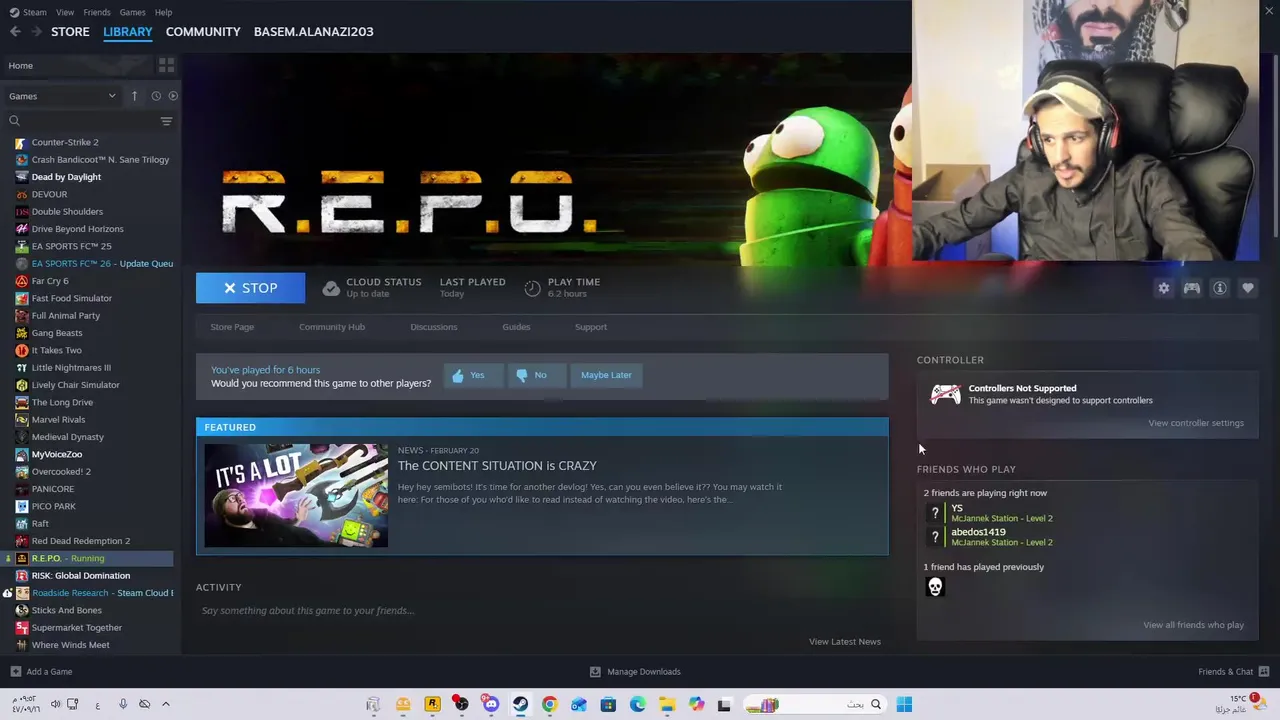1280x720 pixels.
Task: Open the advanced filter options icon
Action: [x=166, y=121]
